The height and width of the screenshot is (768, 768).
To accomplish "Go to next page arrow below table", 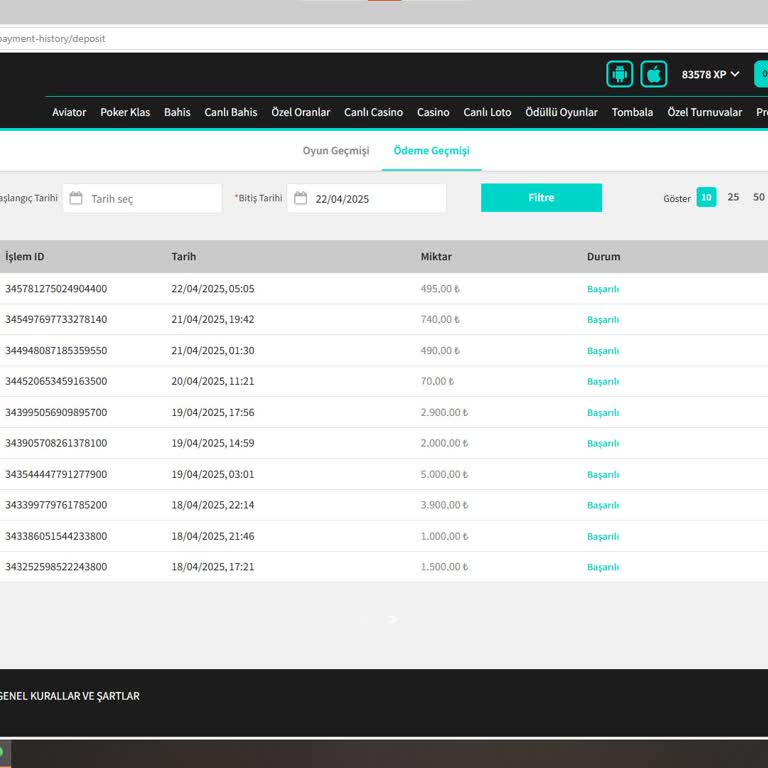I will (393, 619).
